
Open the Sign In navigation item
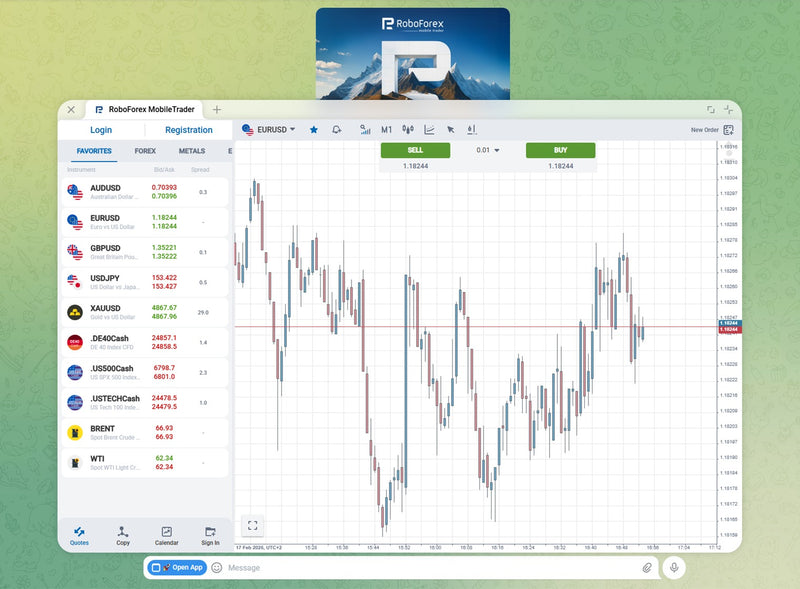(x=210, y=536)
